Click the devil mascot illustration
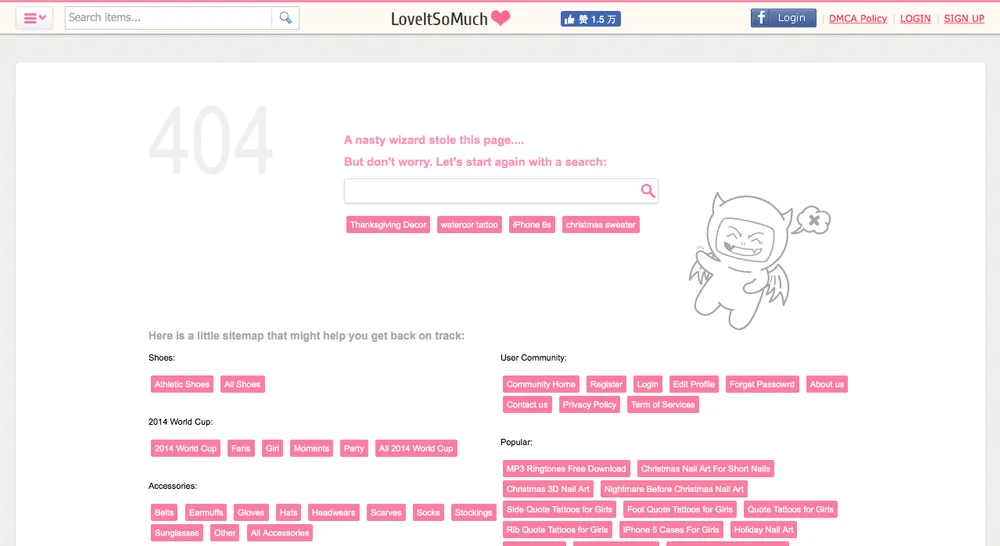Image resolution: width=1000 pixels, height=546 pixels. (750, 258)
